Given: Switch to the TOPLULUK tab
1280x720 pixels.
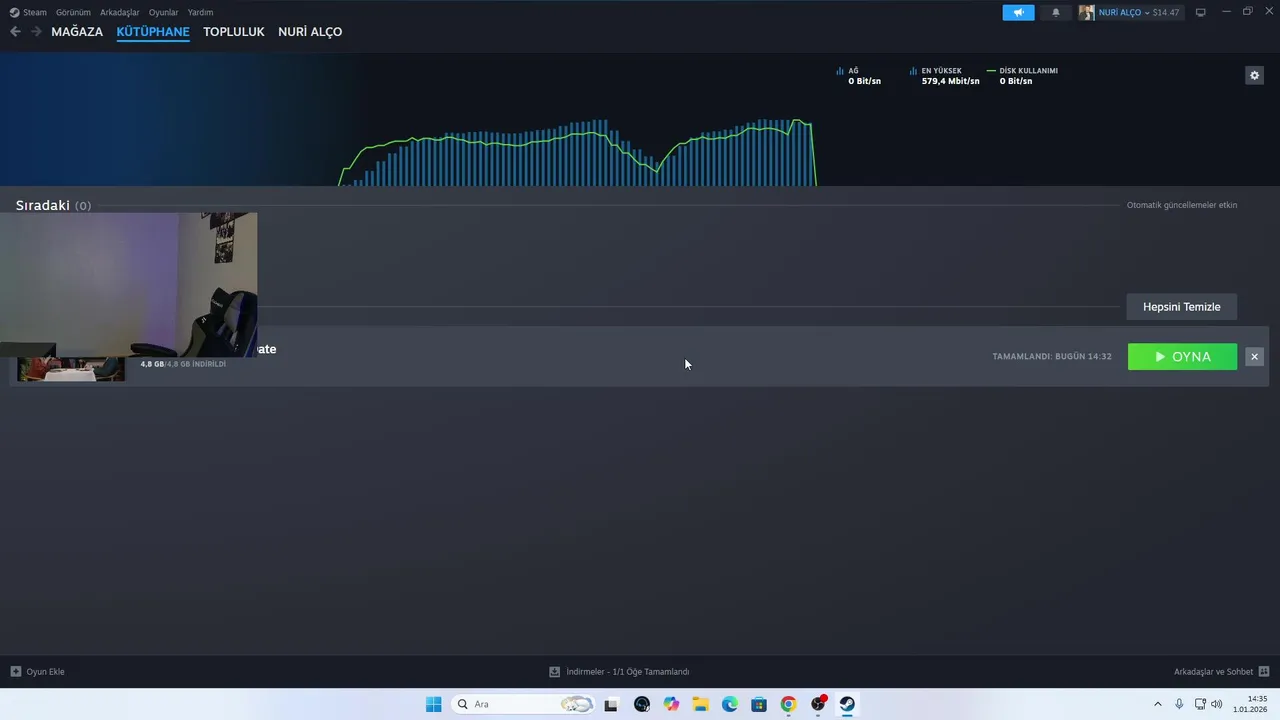Looking at the screenshot, I should [x=234, y=32].
